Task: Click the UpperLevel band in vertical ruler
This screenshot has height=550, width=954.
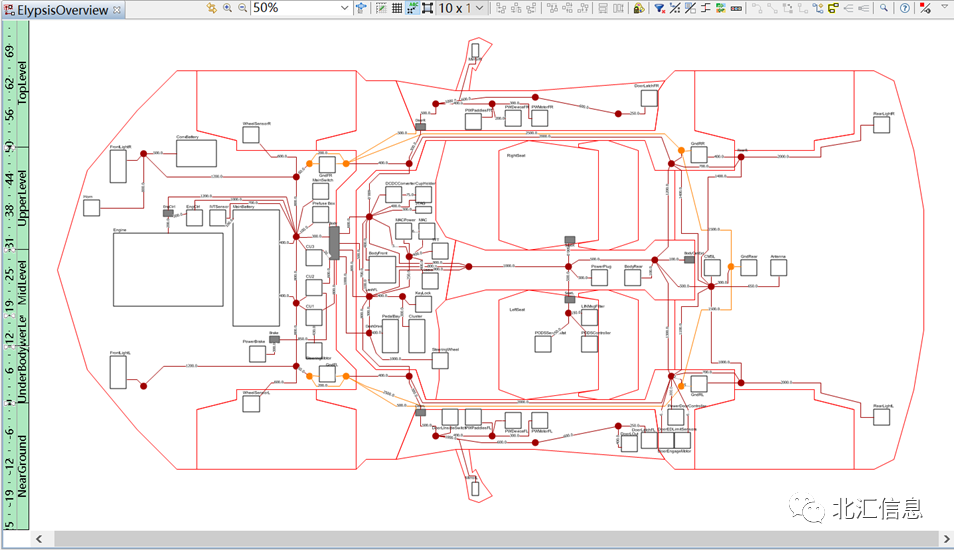Action: [22, 198]
